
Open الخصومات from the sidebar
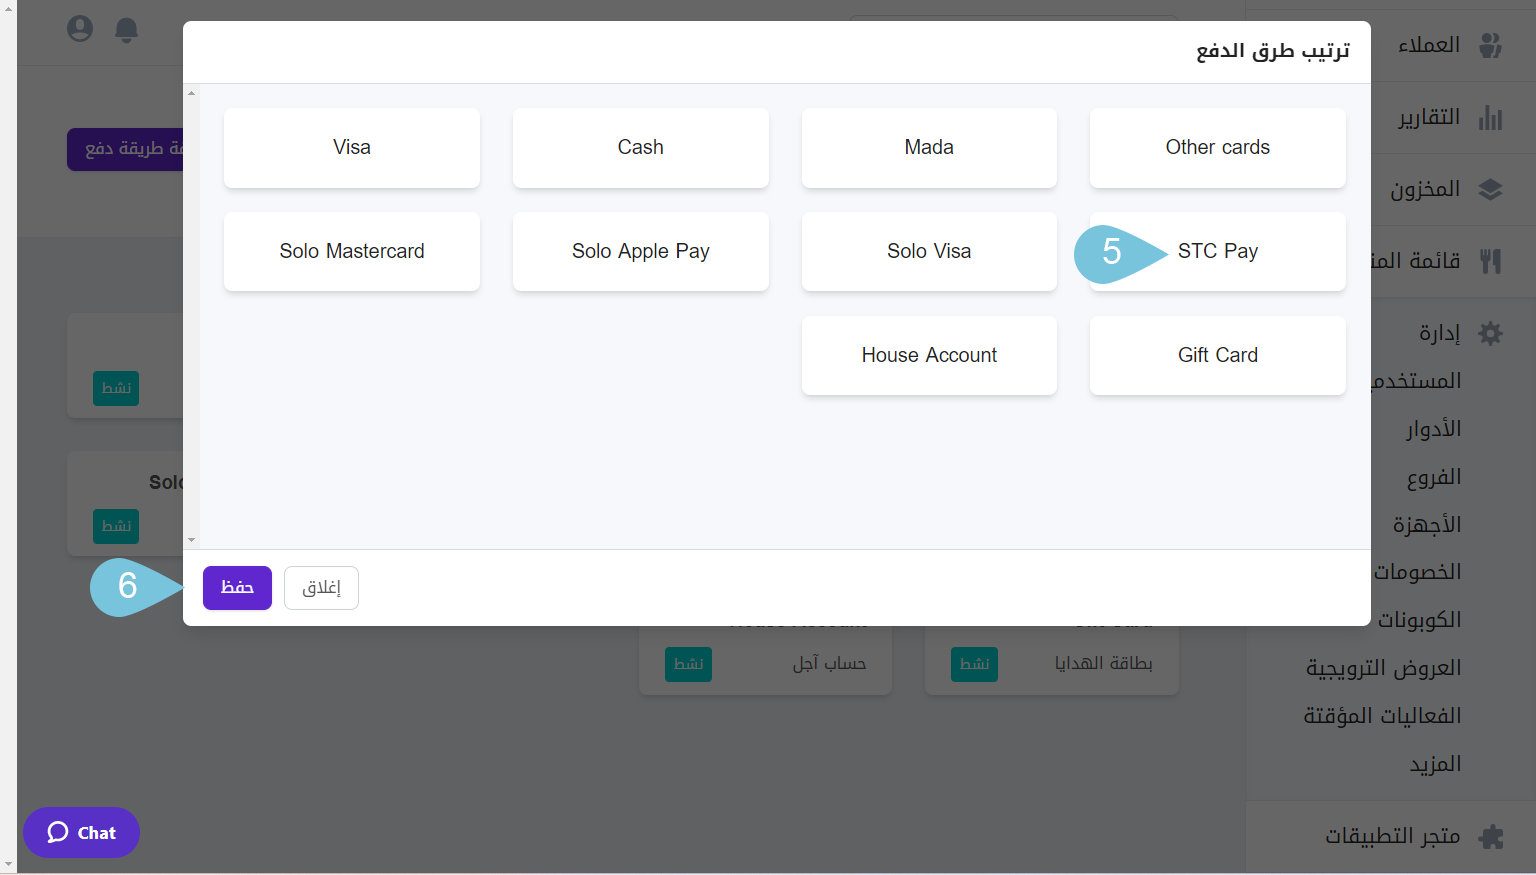1427,571
